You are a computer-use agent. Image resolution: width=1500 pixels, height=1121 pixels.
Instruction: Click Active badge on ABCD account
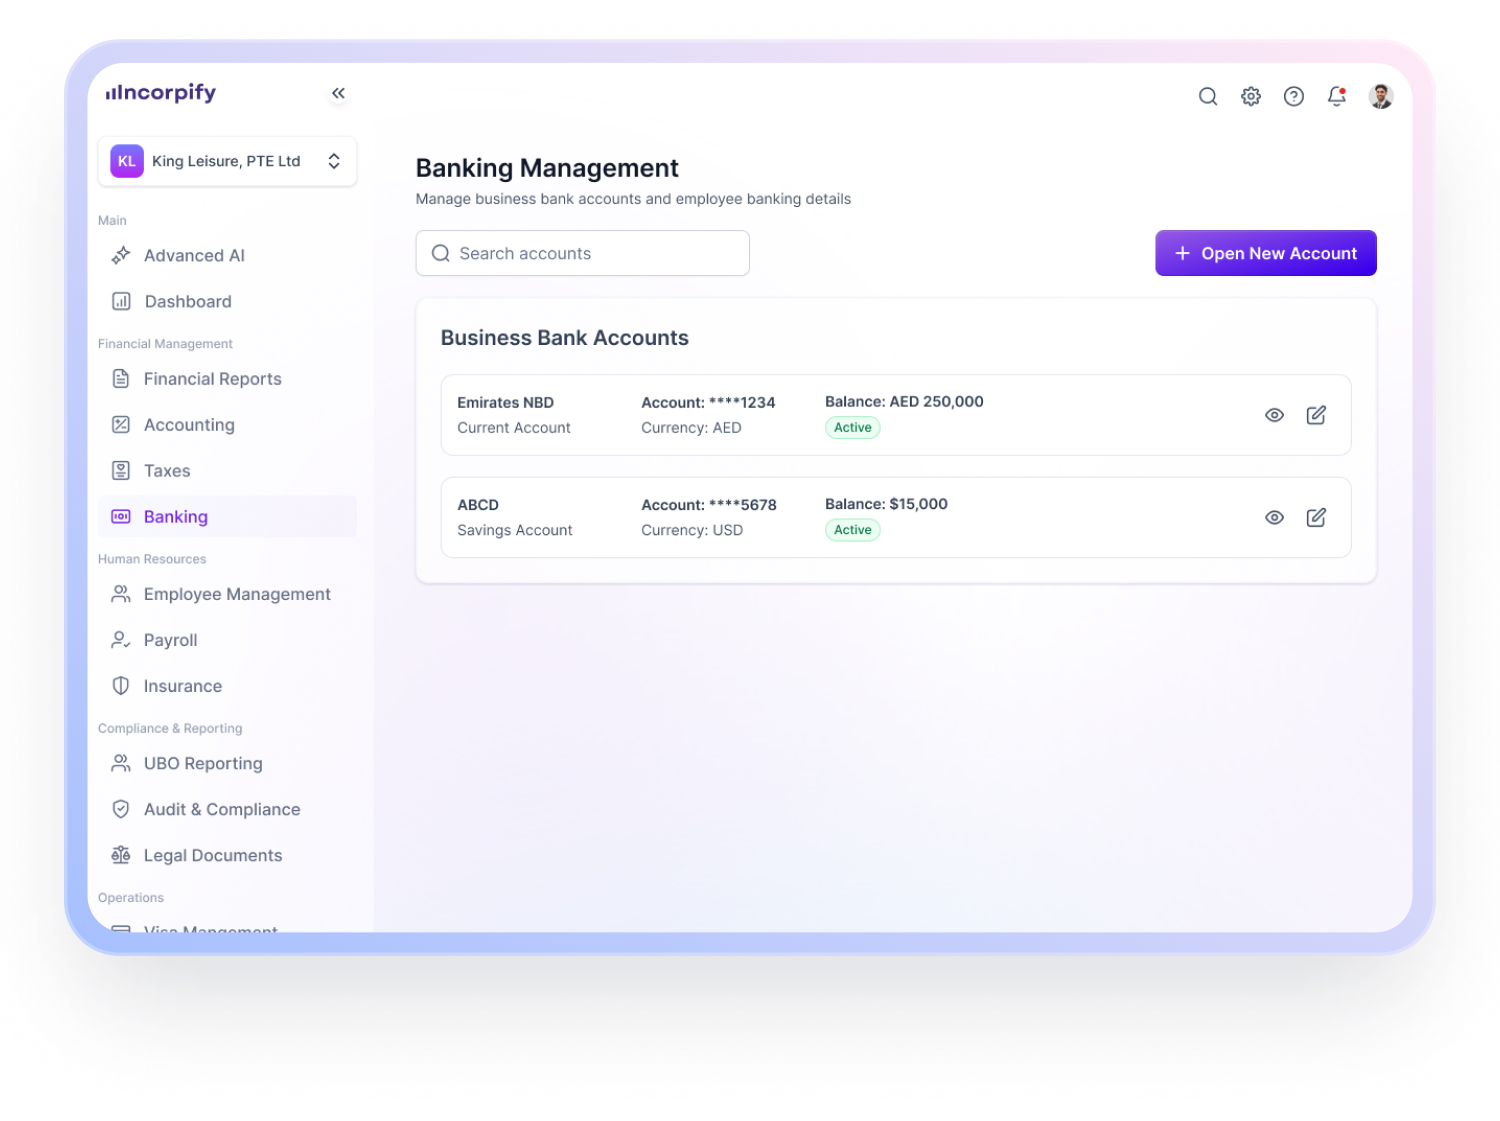tap(853, 530)
